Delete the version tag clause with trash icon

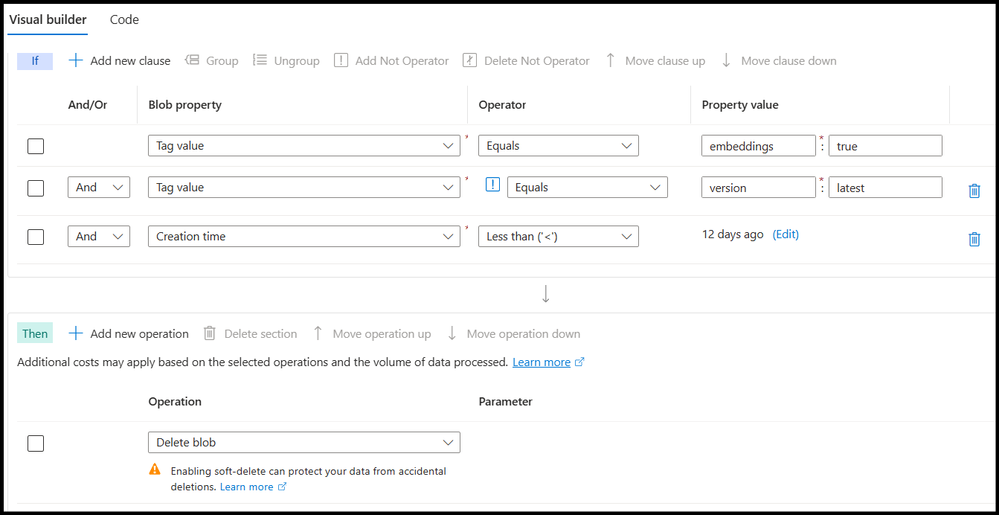coord(974,190)
